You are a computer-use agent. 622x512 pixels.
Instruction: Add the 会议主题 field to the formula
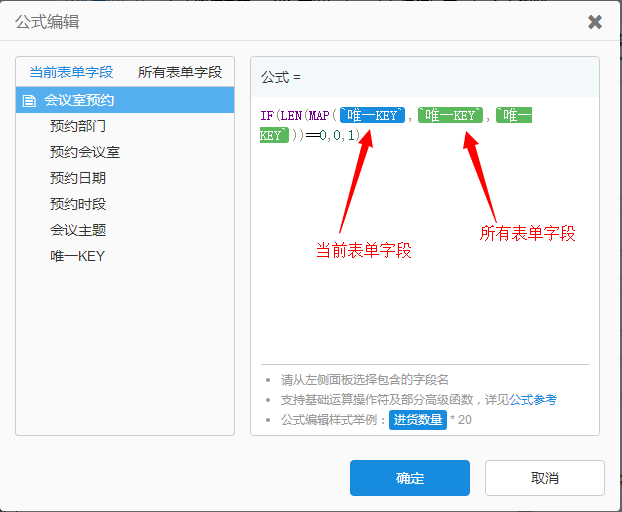click(x=77, y=230)
